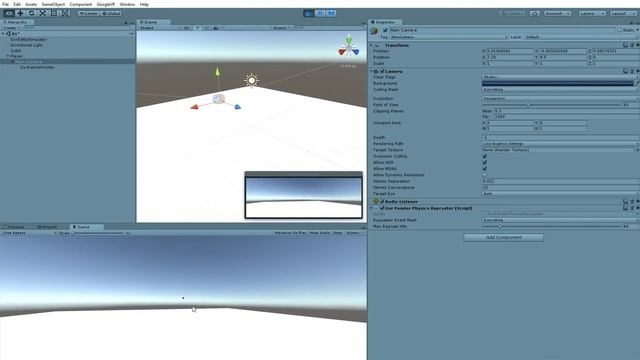
Task: Toggle the Camera component enabled checkbox
Action: click(x=382, y=71)
